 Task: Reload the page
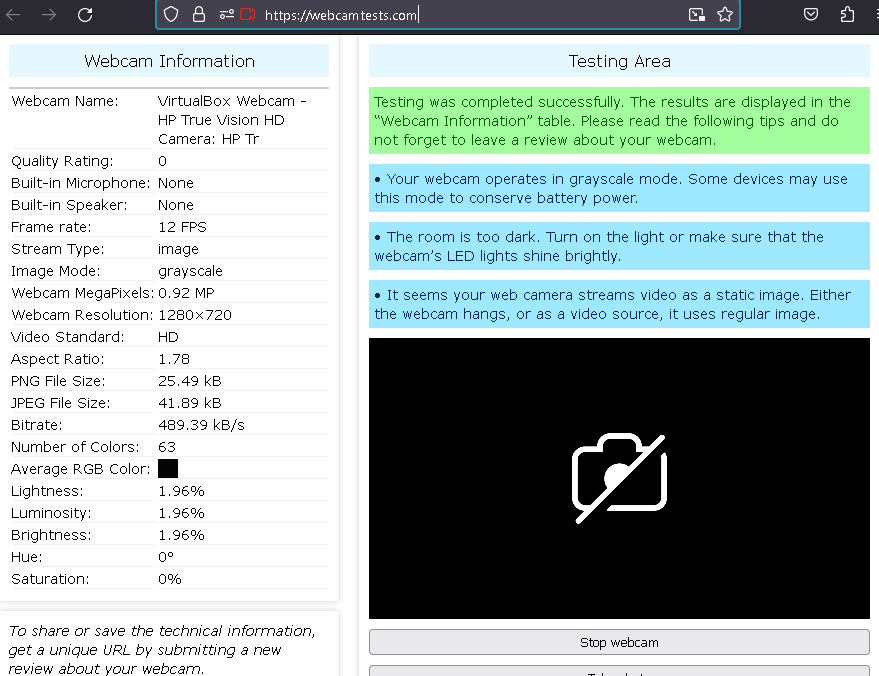pos(85,15)
